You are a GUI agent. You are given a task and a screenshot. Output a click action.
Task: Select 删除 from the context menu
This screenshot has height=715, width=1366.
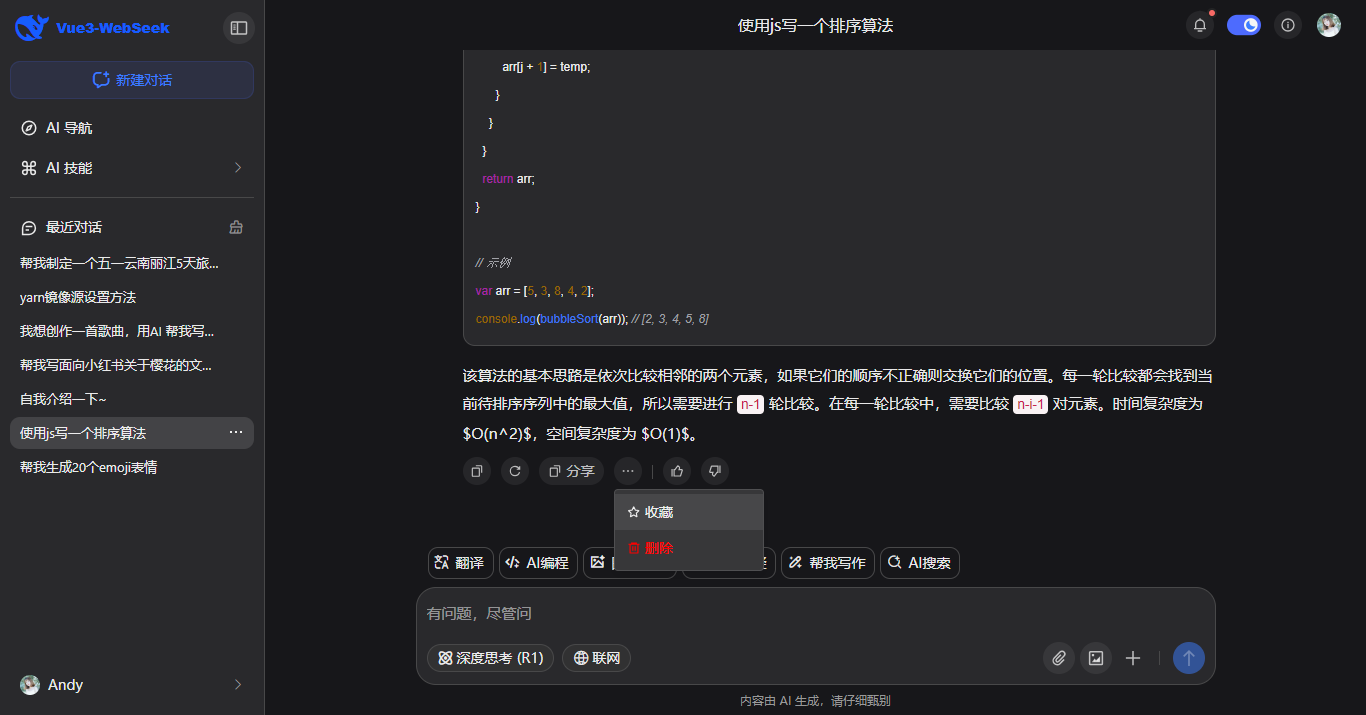pos(651,549)
